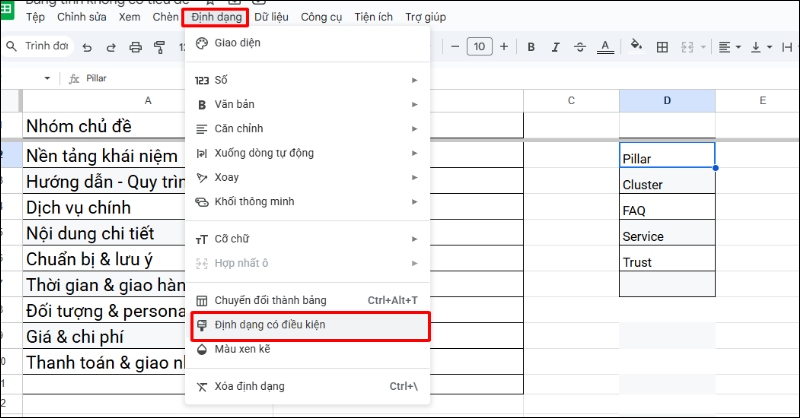
Task: Open the Tiện ích menu
Action: pyautogui.click(x=373, y=17)
